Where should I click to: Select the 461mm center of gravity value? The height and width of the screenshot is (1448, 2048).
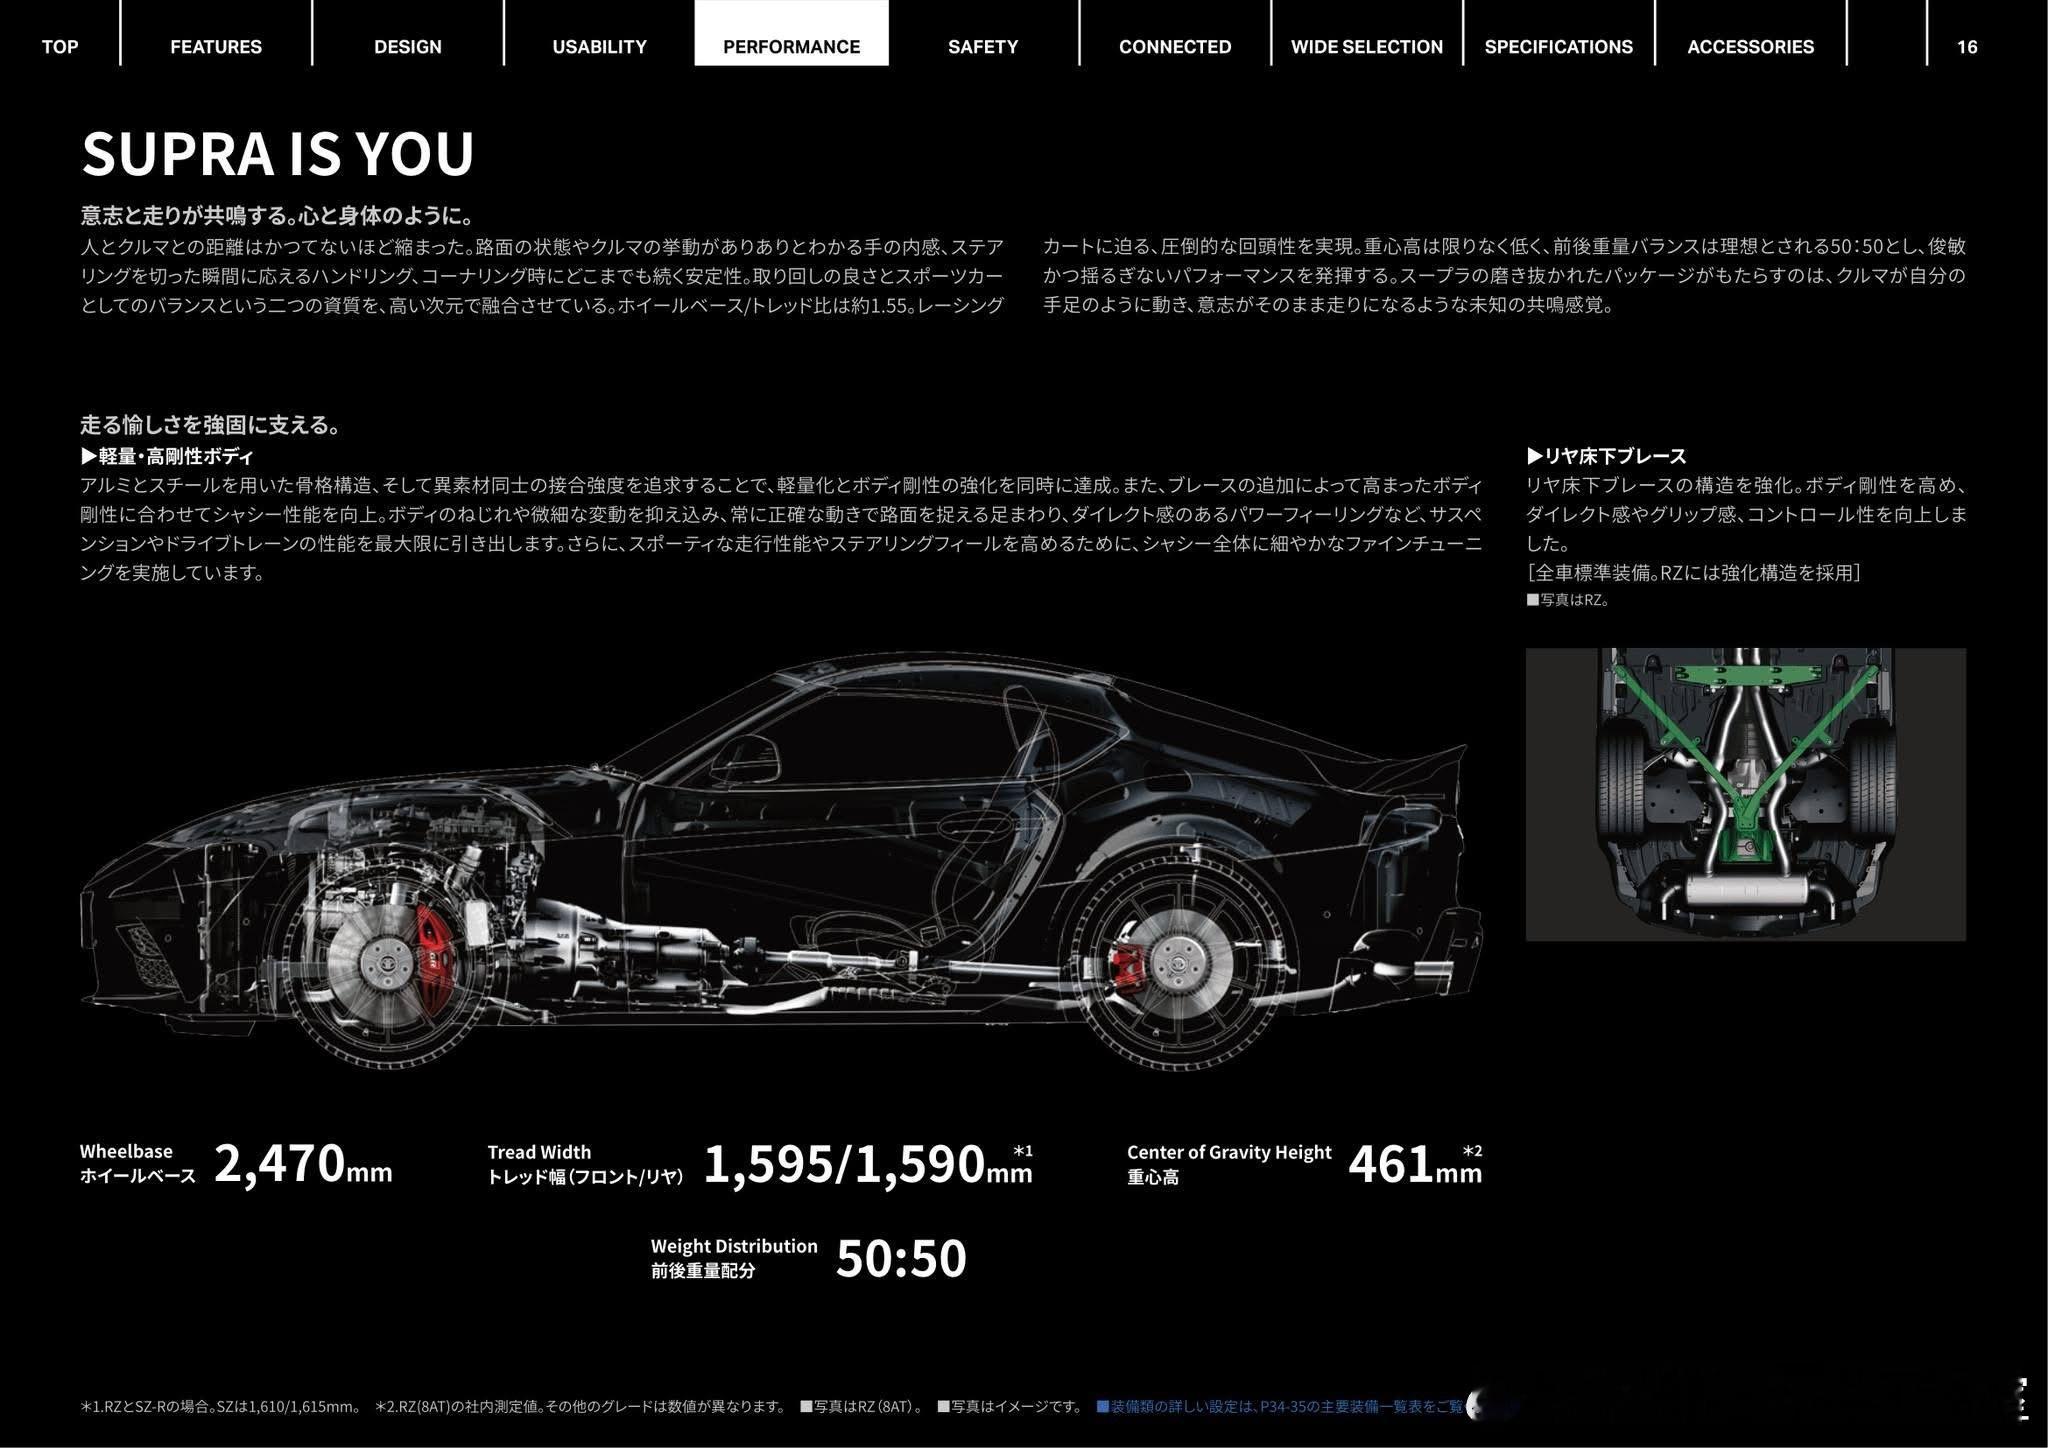[x=1415, y=1164]
